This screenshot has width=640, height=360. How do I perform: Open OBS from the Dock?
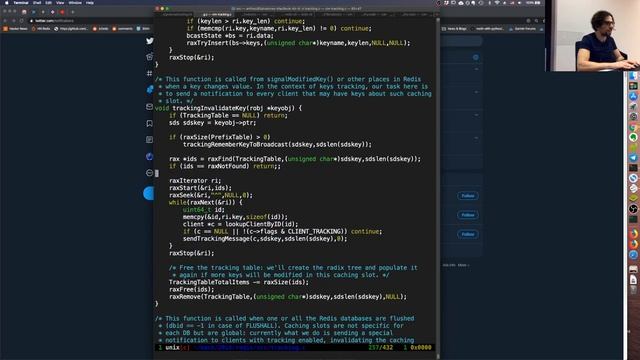(x=633, y=209)
